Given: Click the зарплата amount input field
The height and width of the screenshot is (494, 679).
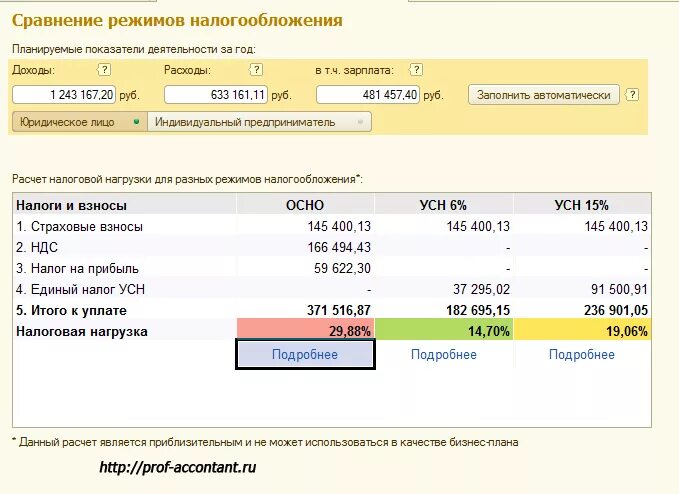Looking at the screenshot, I should (x=368, y=95).
